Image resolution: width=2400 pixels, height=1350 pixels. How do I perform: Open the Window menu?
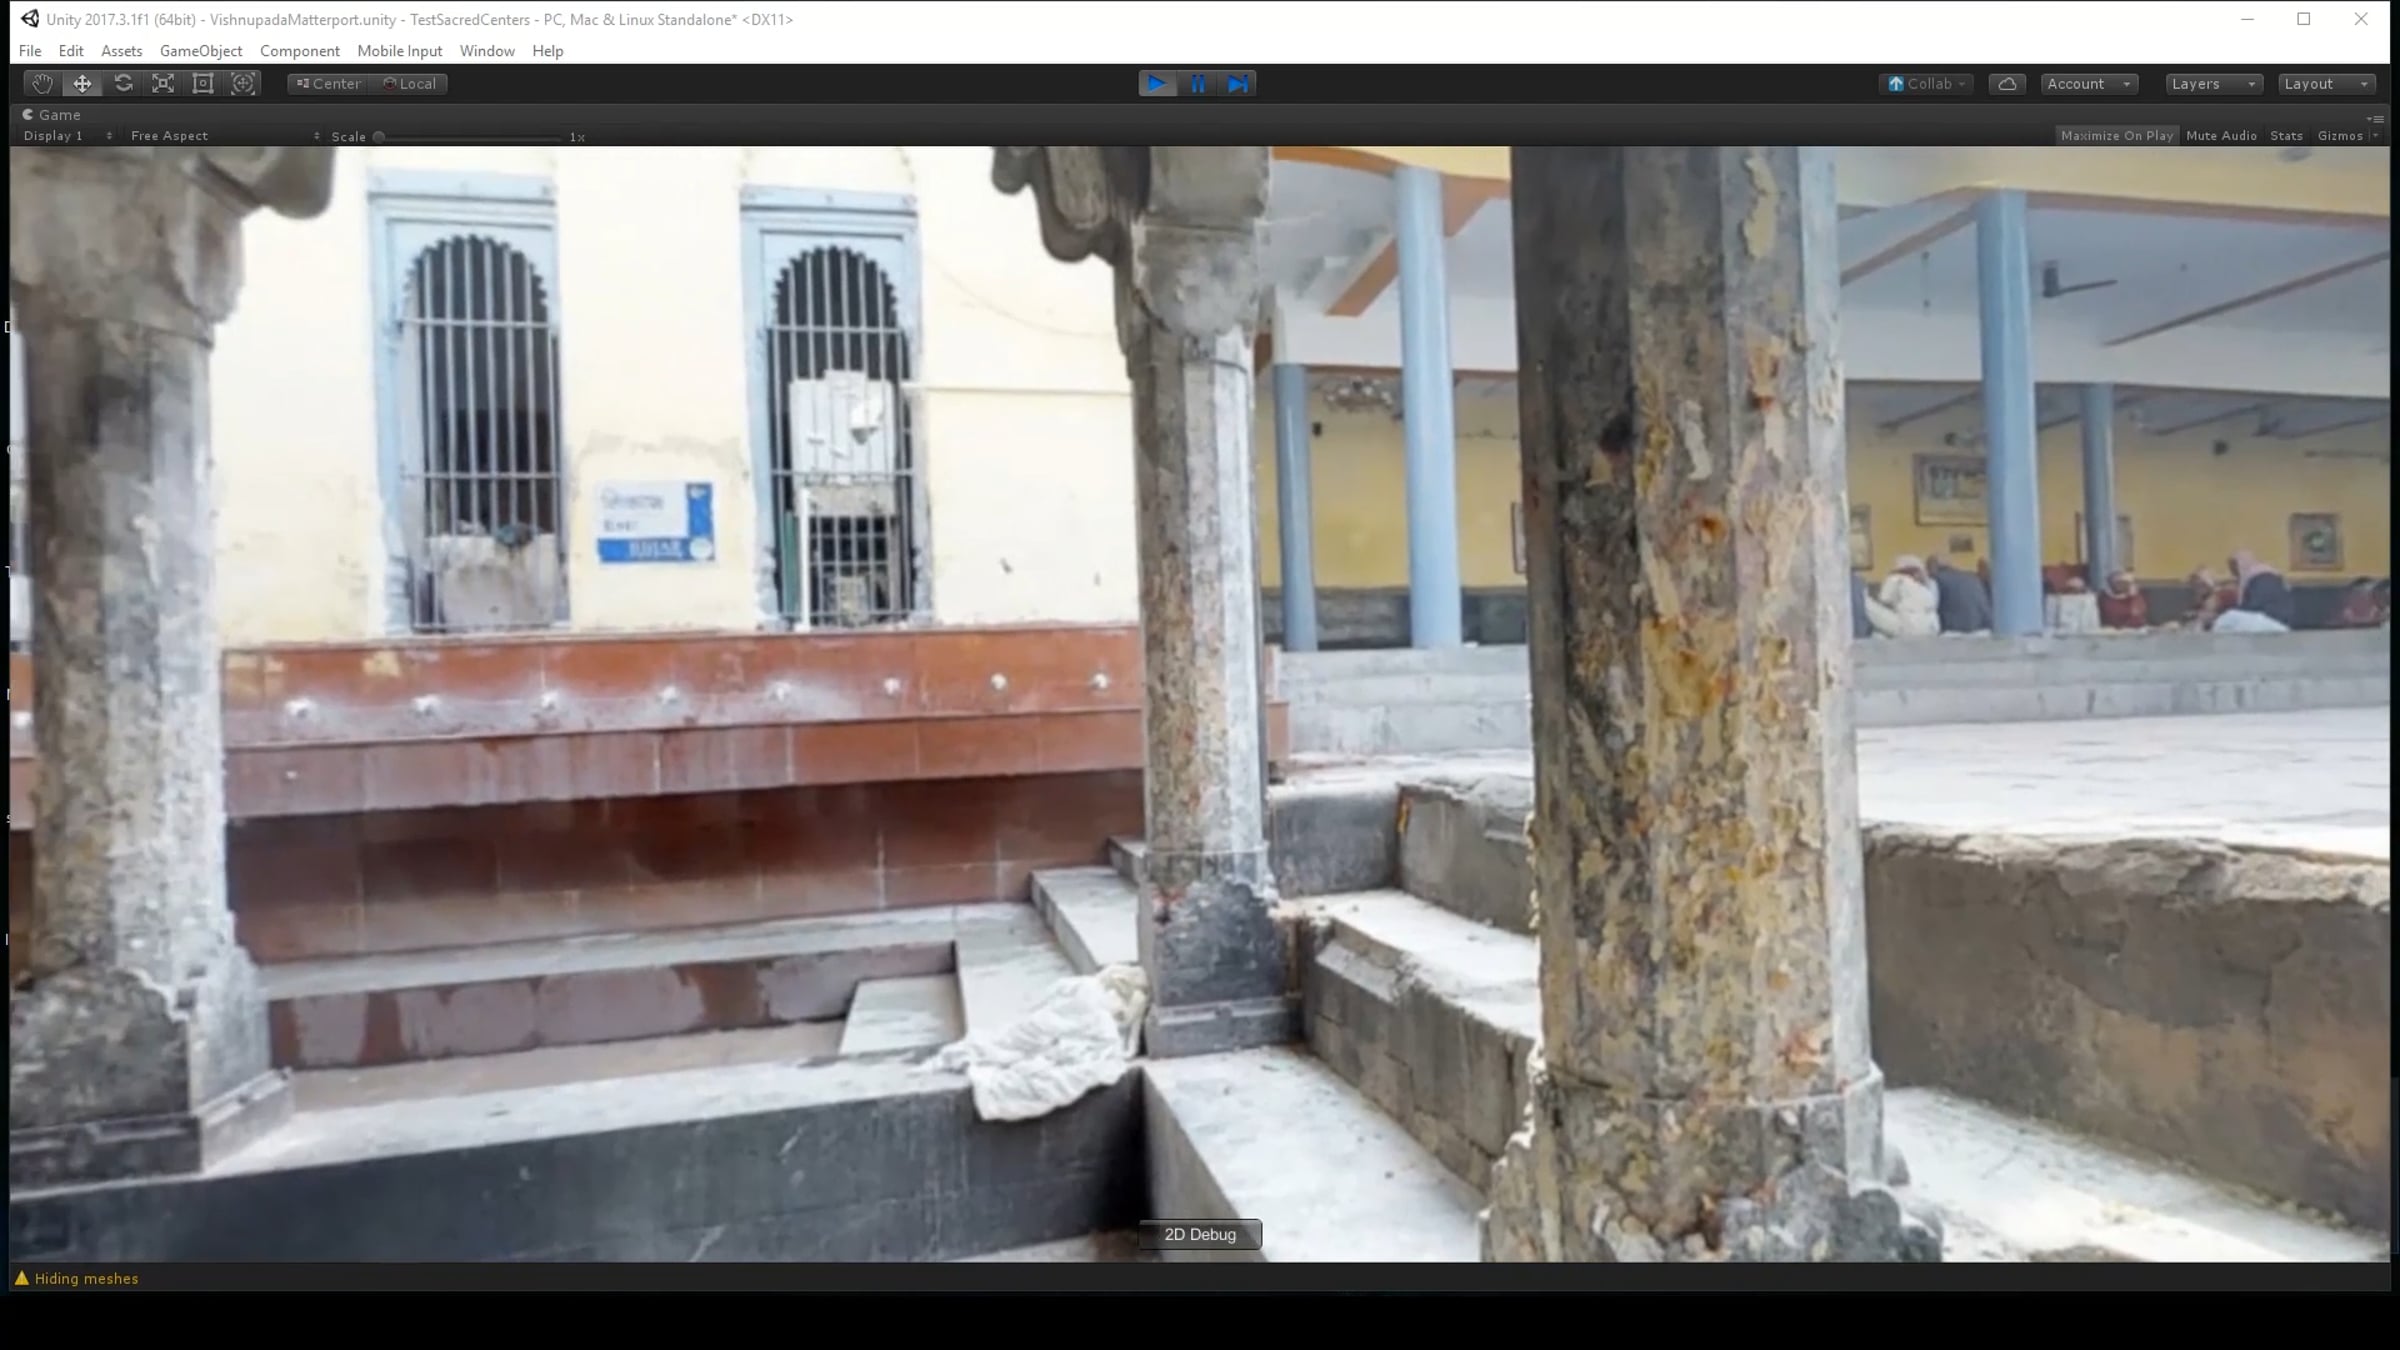tap(487, 51)
